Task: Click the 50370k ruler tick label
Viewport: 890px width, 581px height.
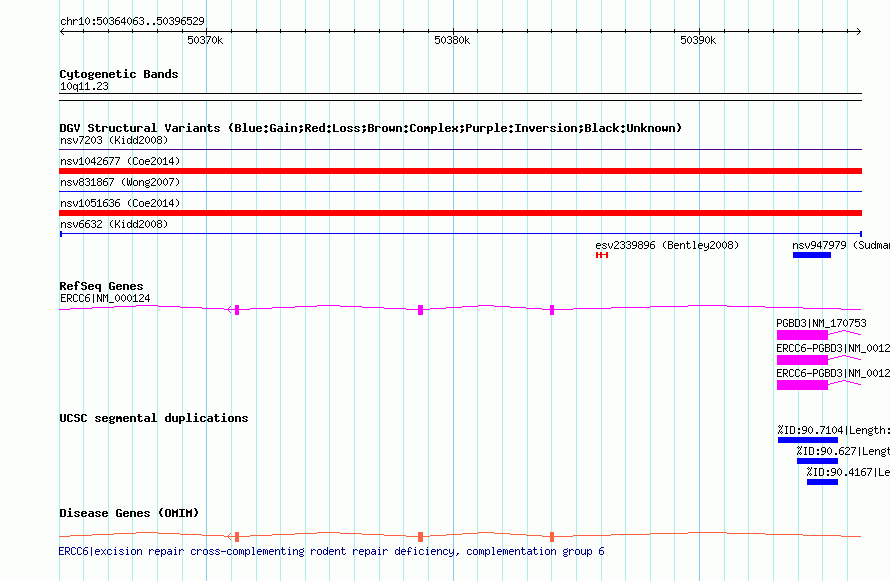Action: (x=205, y=40)
